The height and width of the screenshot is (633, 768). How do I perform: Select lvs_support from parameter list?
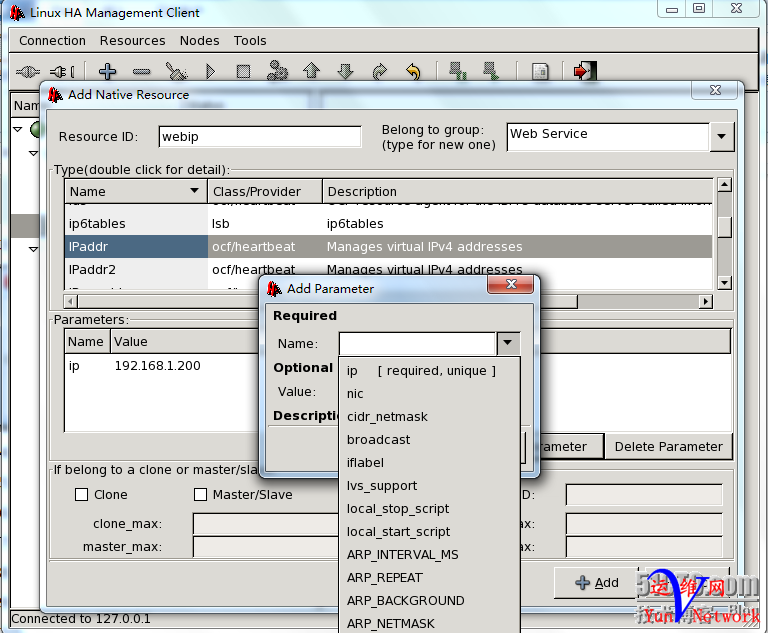(429, 486)
